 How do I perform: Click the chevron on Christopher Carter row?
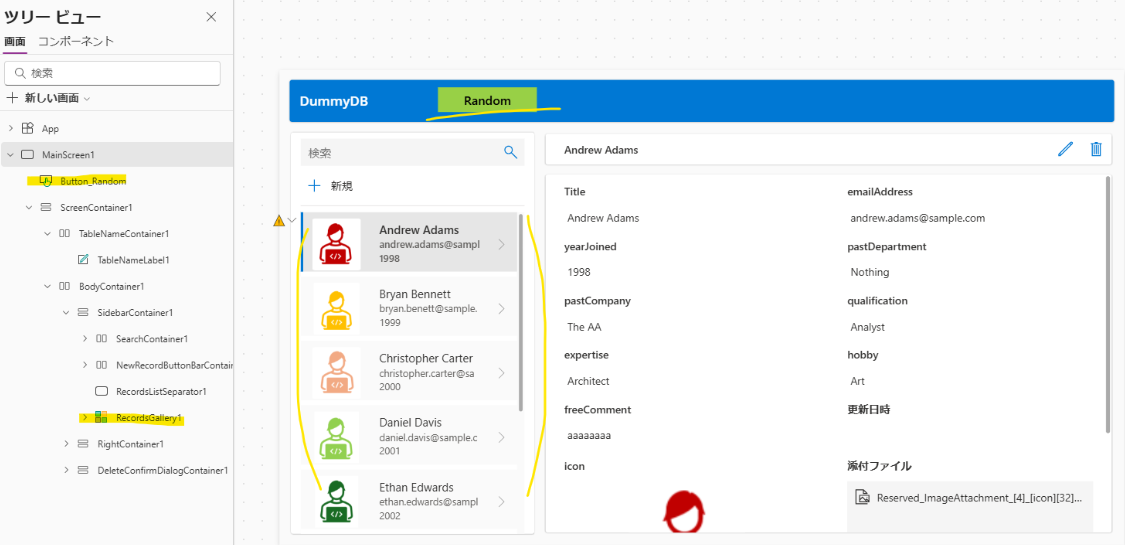pos(501,373)
